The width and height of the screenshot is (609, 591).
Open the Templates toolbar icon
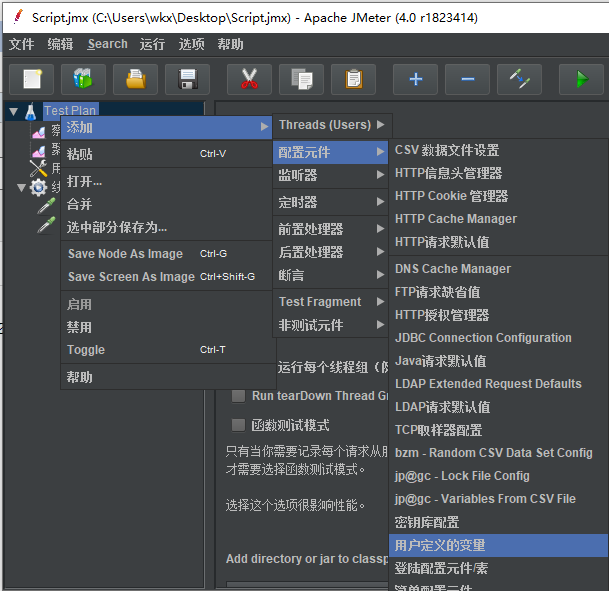83,79
